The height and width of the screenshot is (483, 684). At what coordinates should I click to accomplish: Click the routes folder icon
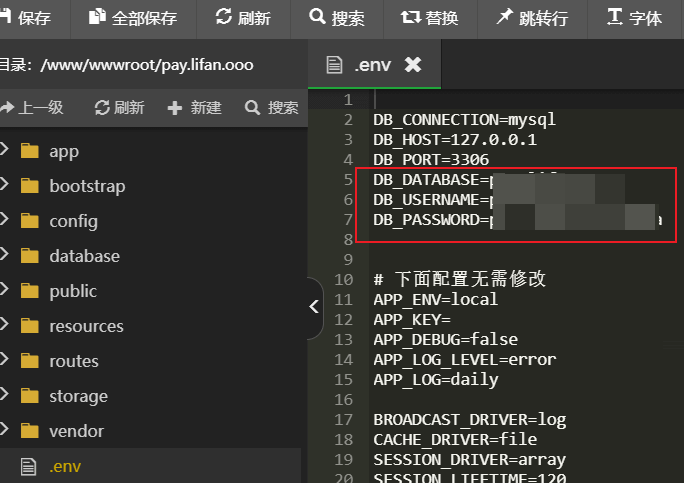(30, 361)
